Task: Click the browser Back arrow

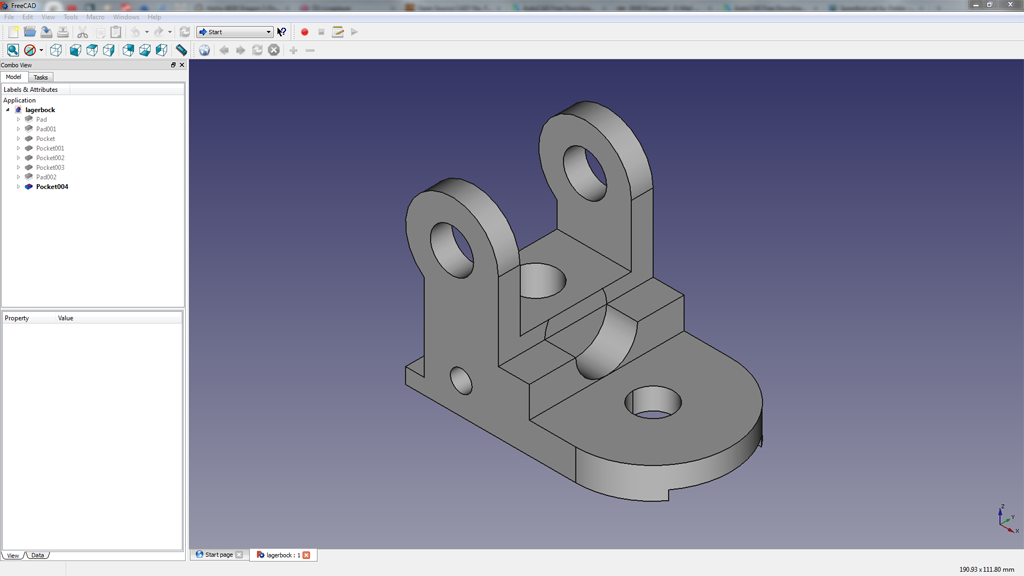Action: [224, 50]
